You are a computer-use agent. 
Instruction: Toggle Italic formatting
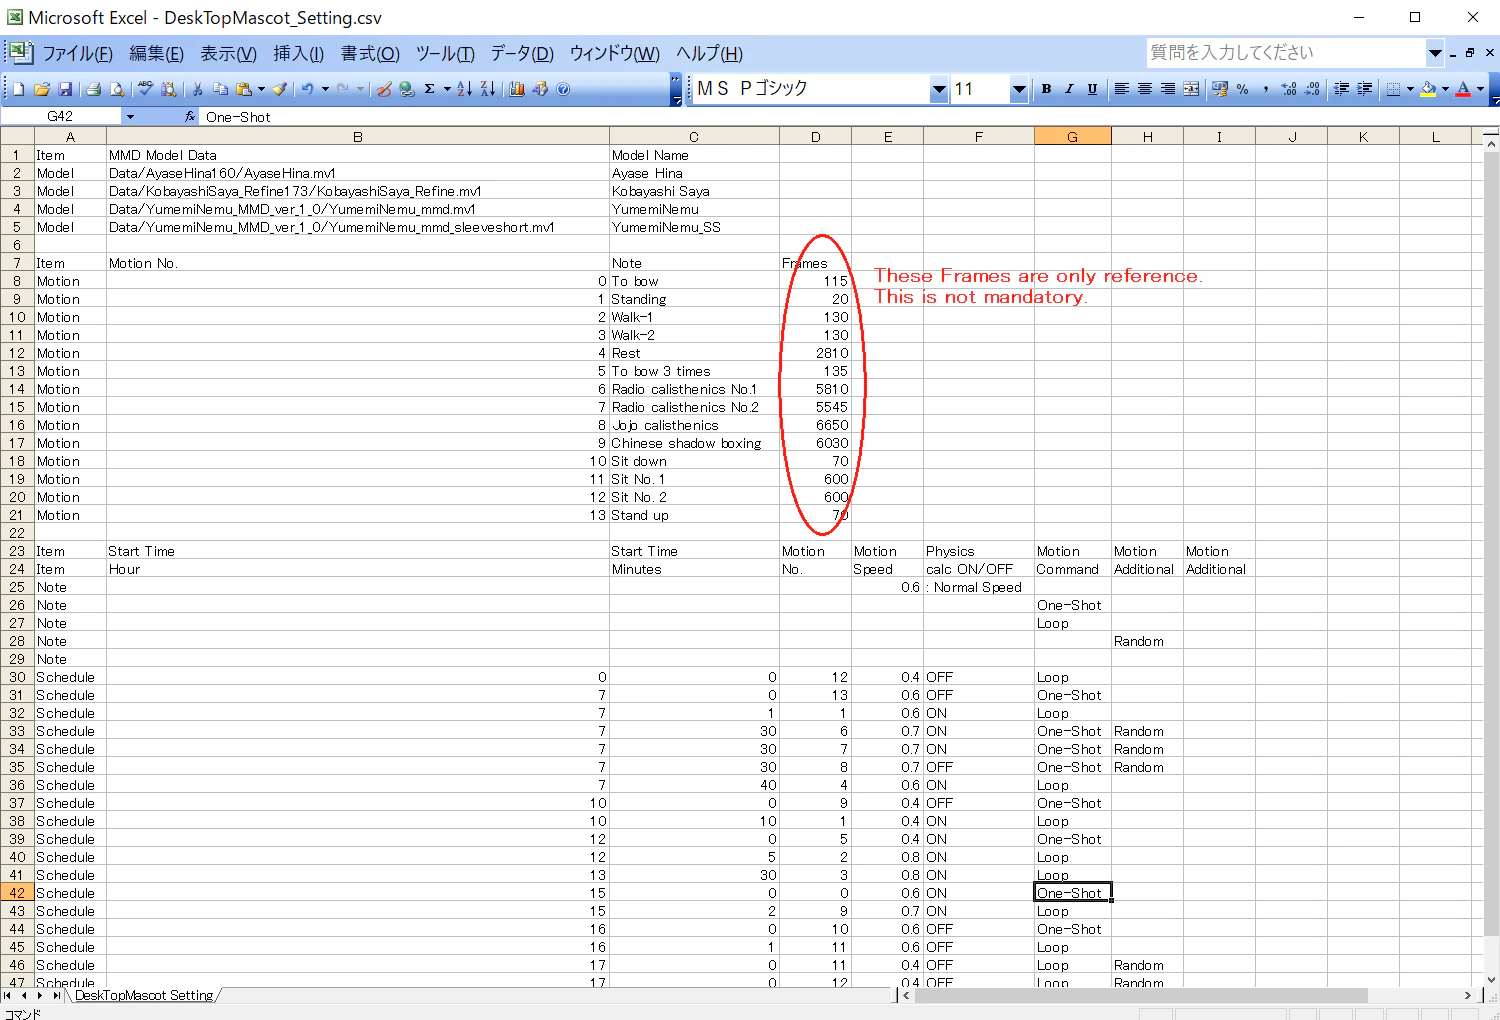[1069, 89]
